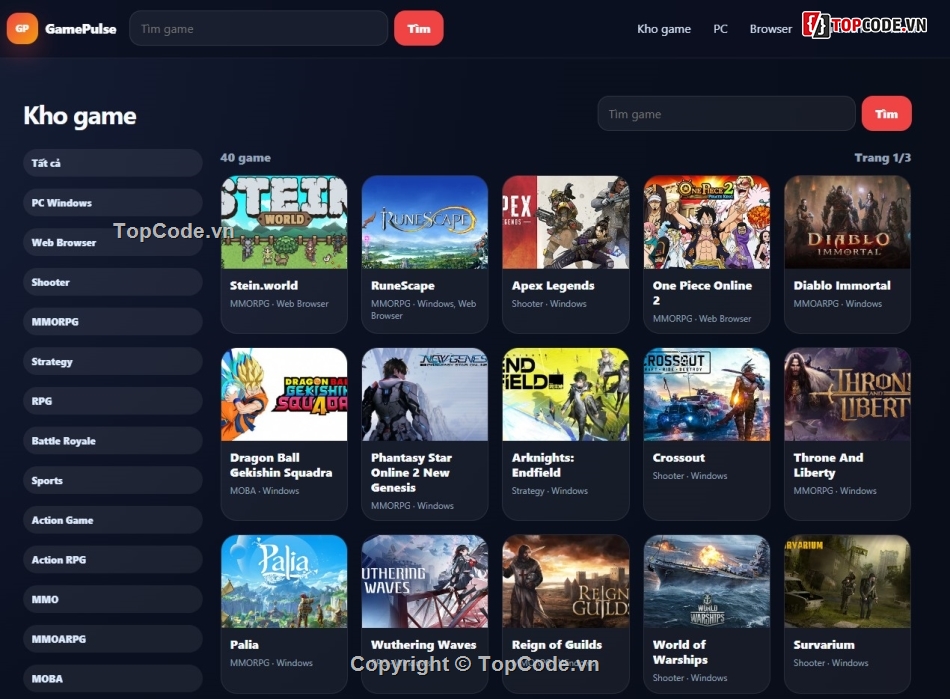The image size is (950, 699).
Task: Open the Diablo Immortal cover image
Action: pyautogui.click(x=847, y=222)
